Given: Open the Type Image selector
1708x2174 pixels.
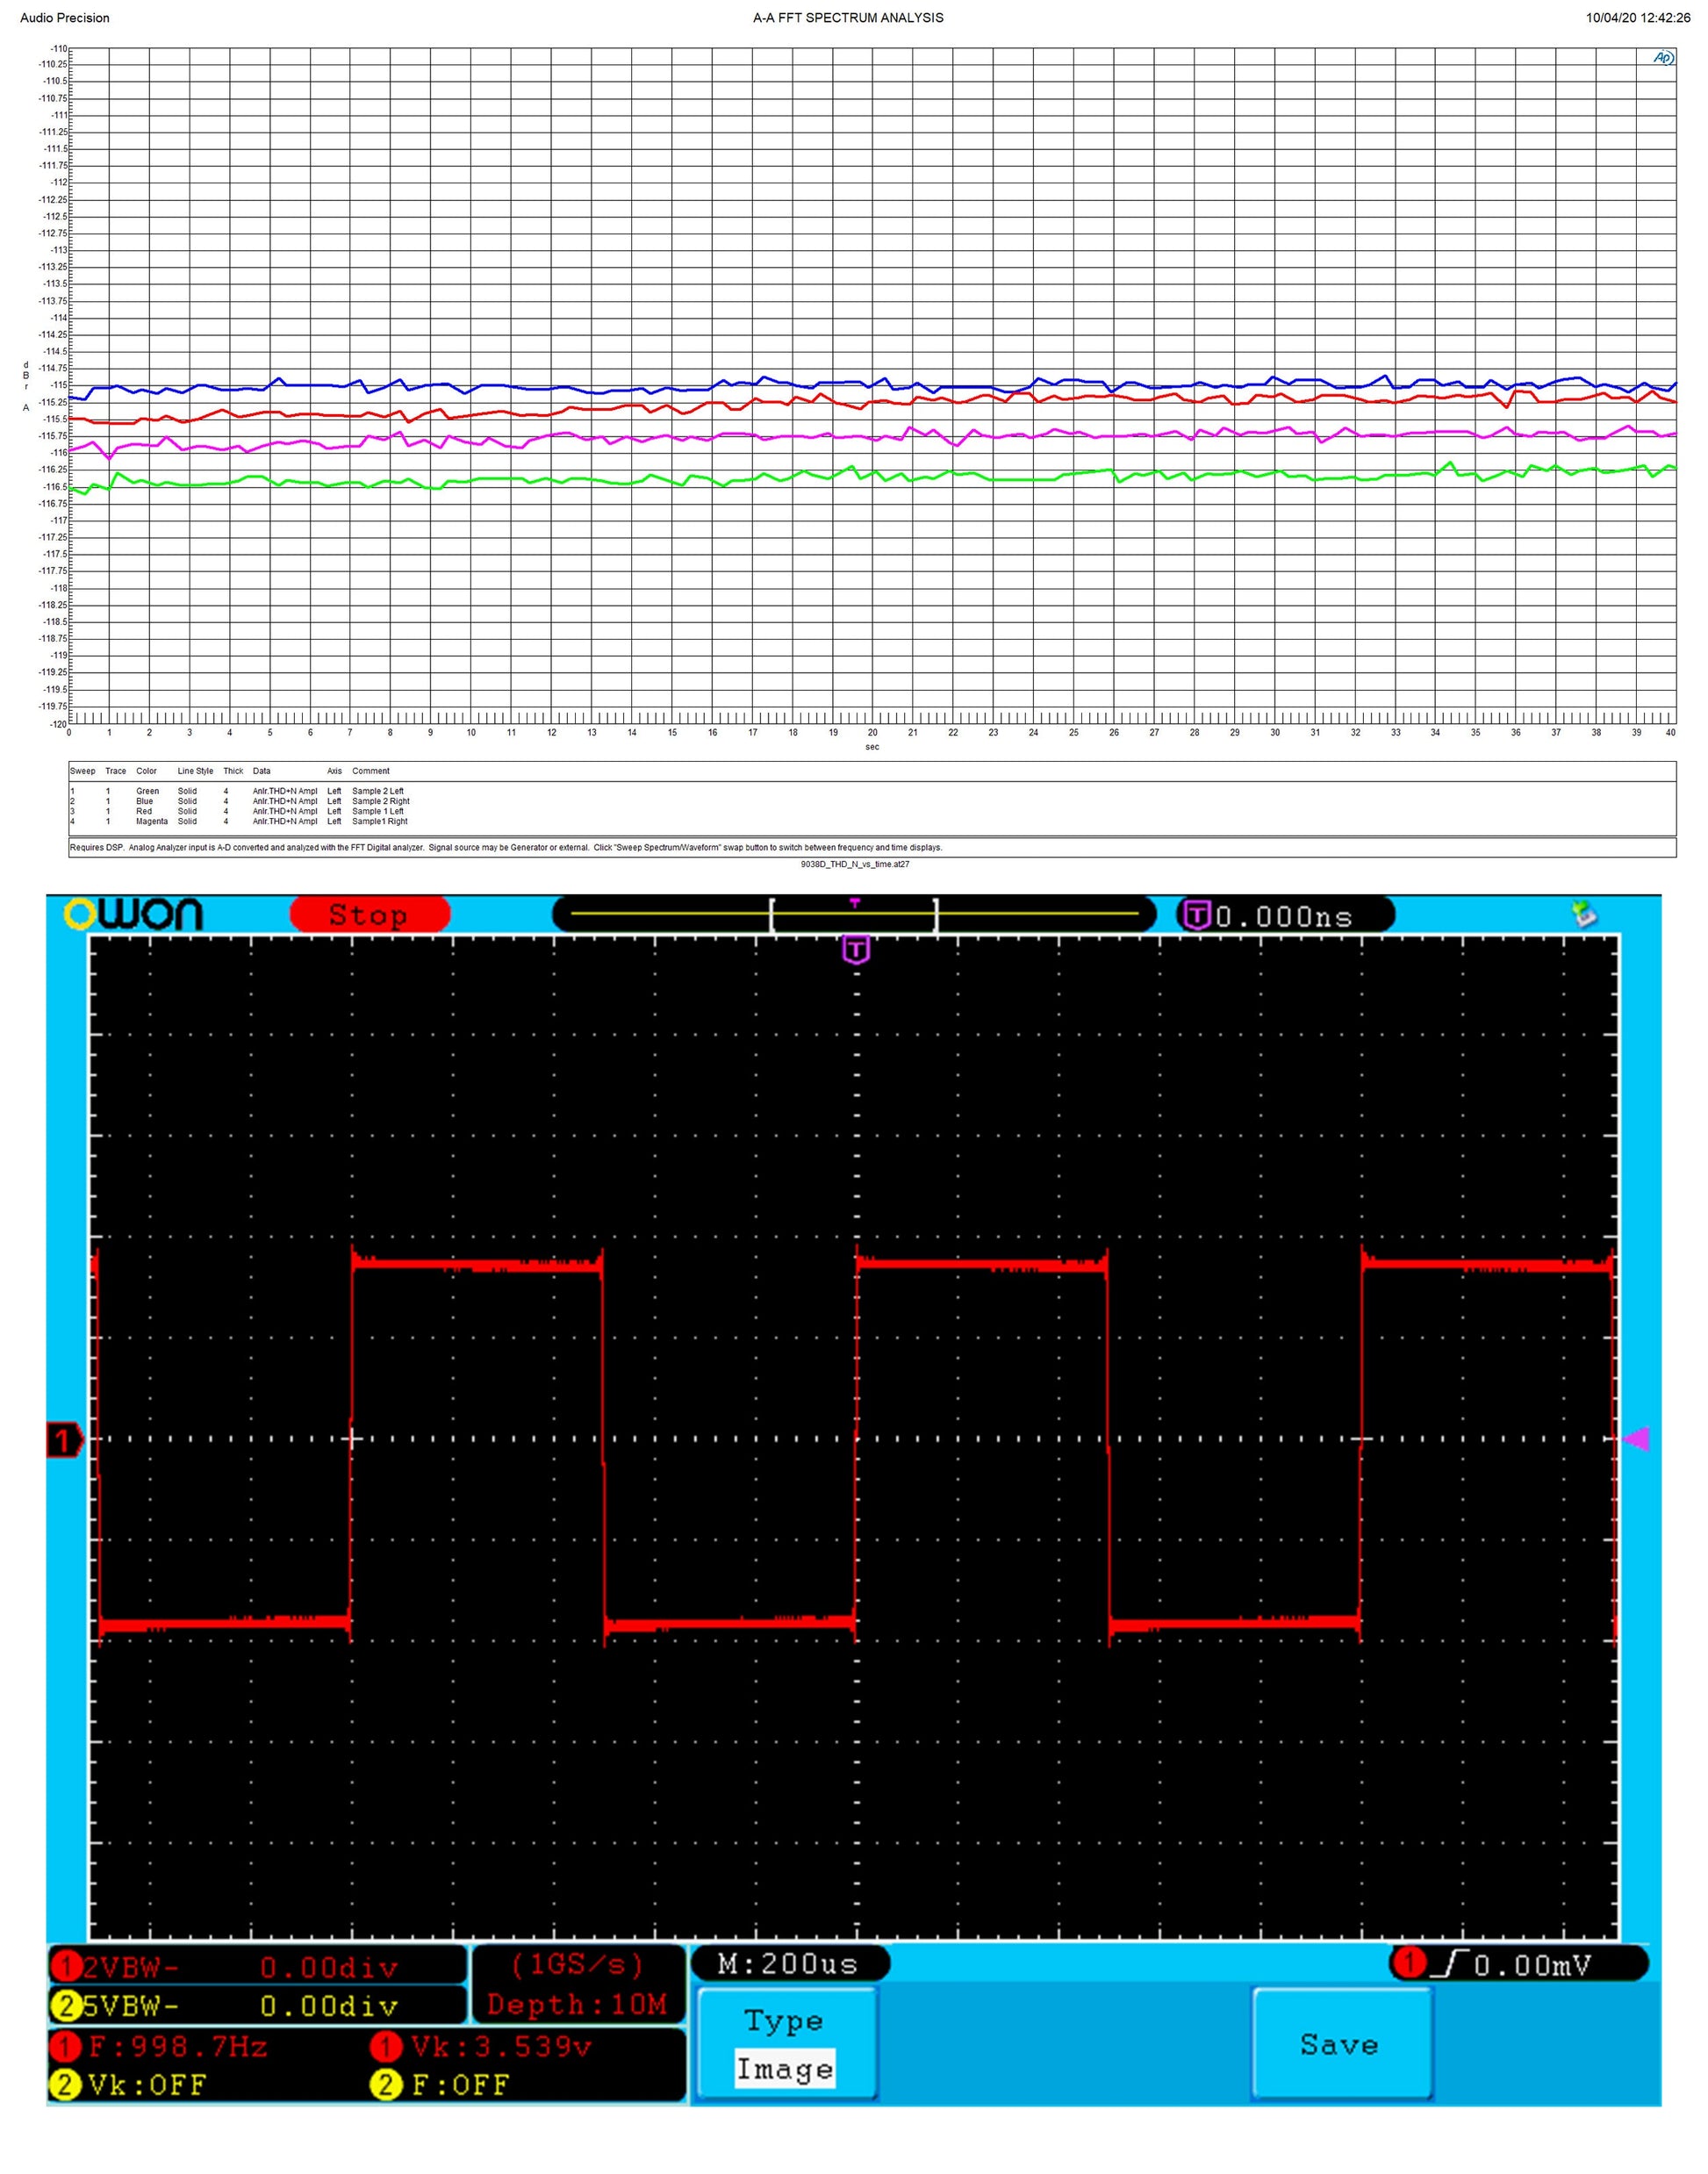Looking at the screenshot, I should 786,2044.
